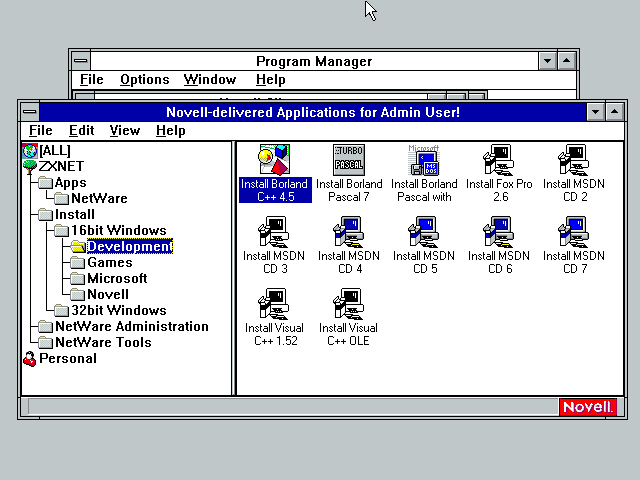Click the NetWare Administration folder icon
The height and width of the screenshot is (480, 640).
coord(46,327)
